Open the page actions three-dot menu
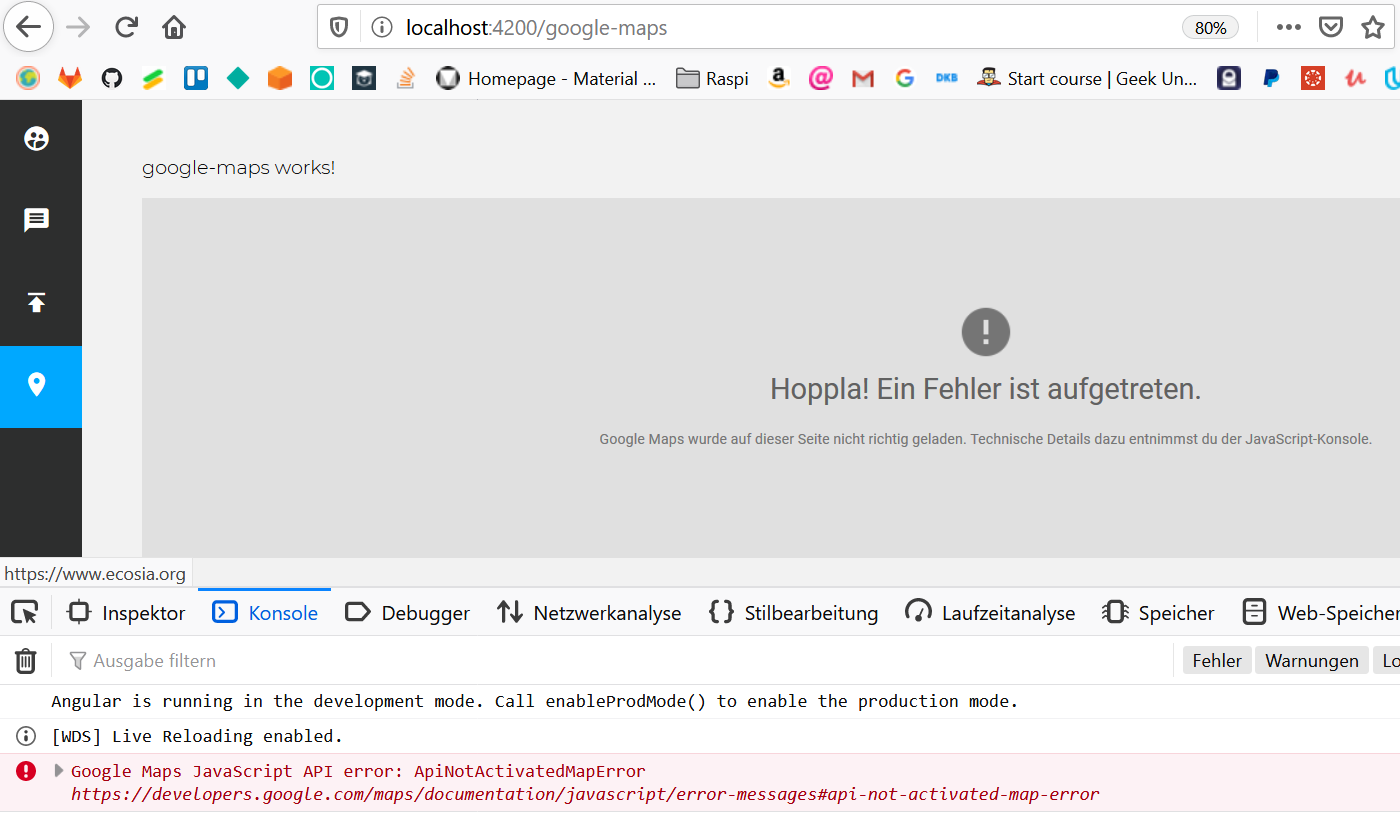 point(1289,27)
